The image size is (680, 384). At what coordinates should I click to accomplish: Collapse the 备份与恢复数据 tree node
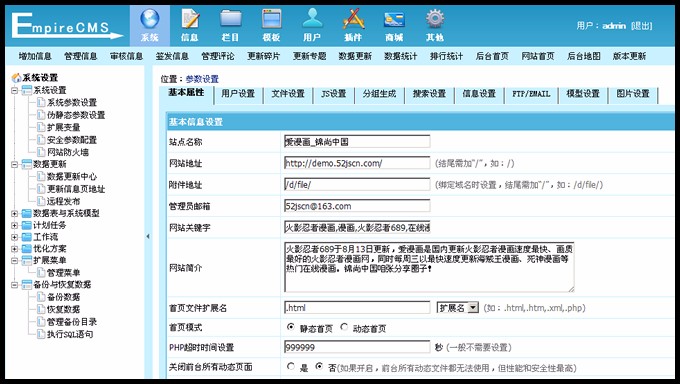[14, 285]
